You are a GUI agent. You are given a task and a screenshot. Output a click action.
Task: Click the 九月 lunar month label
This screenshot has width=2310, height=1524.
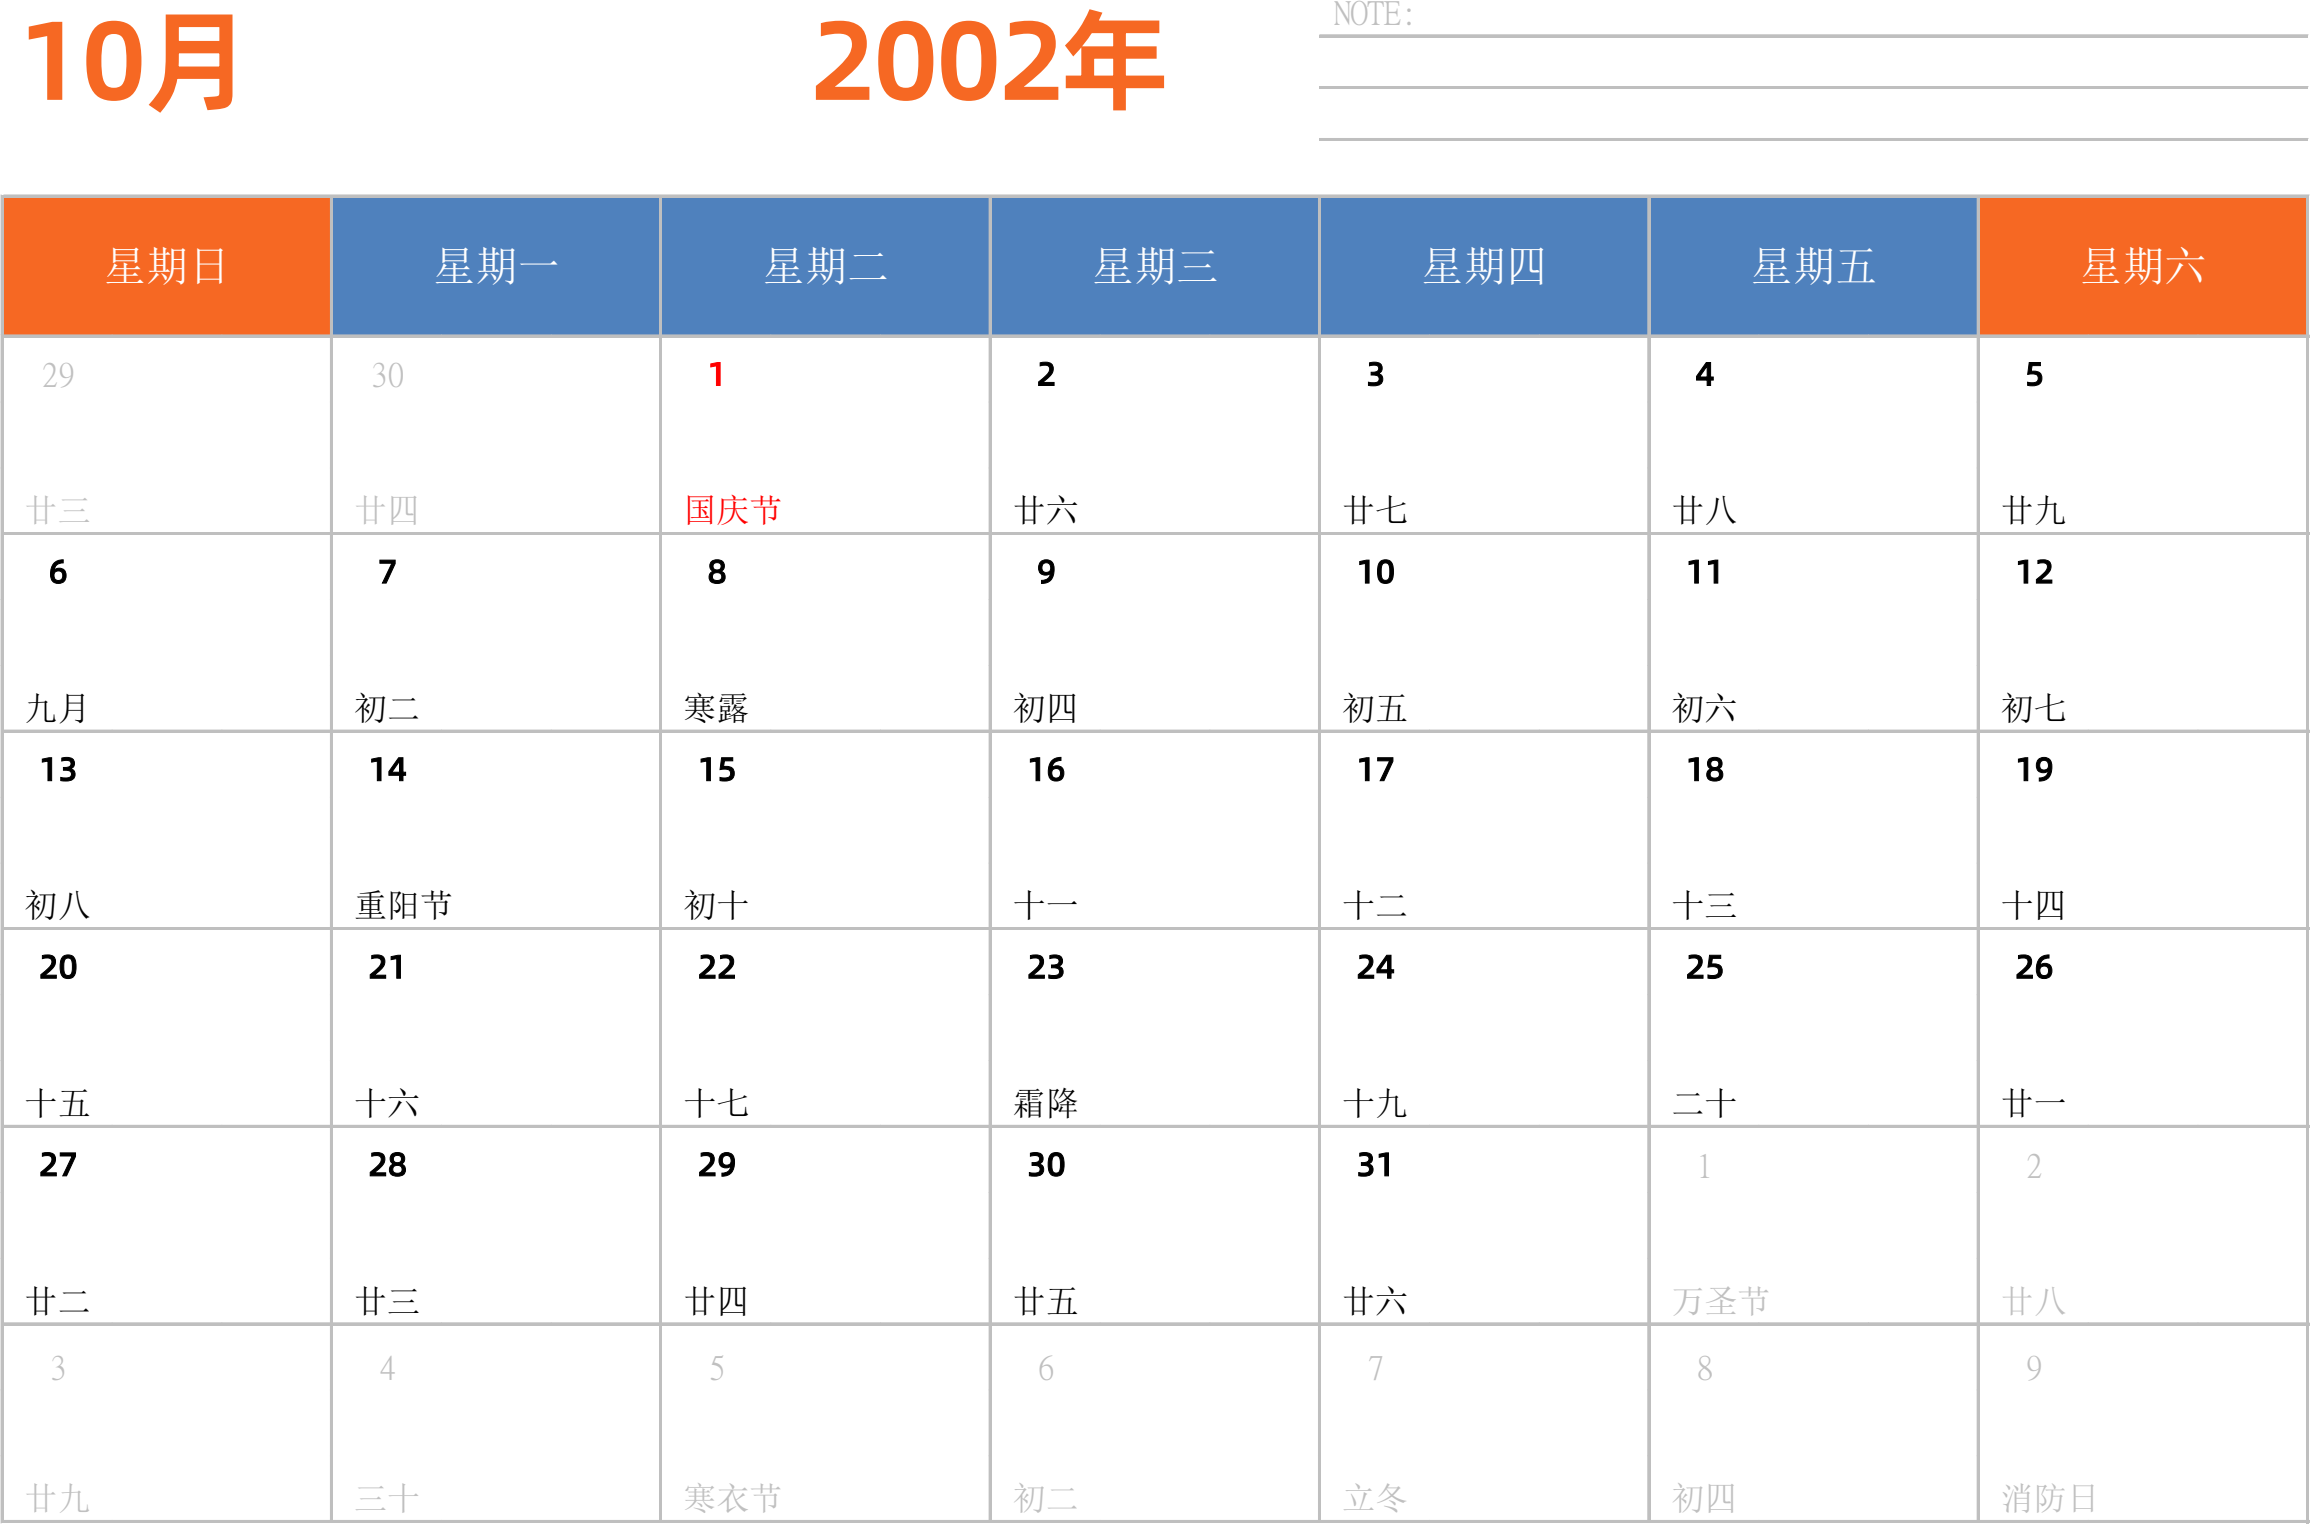pos(57,708)
